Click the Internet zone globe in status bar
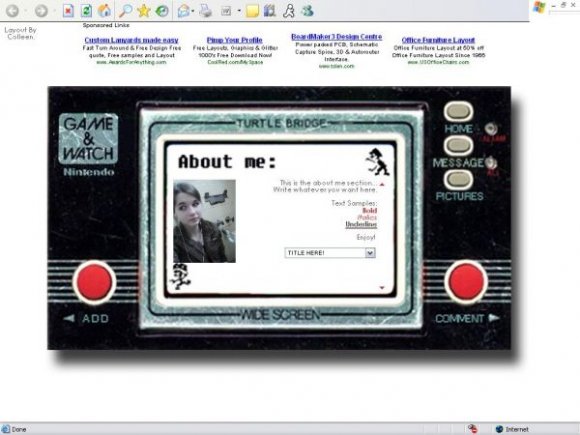The image size is (580, 435). pyautogui.click(x=499, y=429)
